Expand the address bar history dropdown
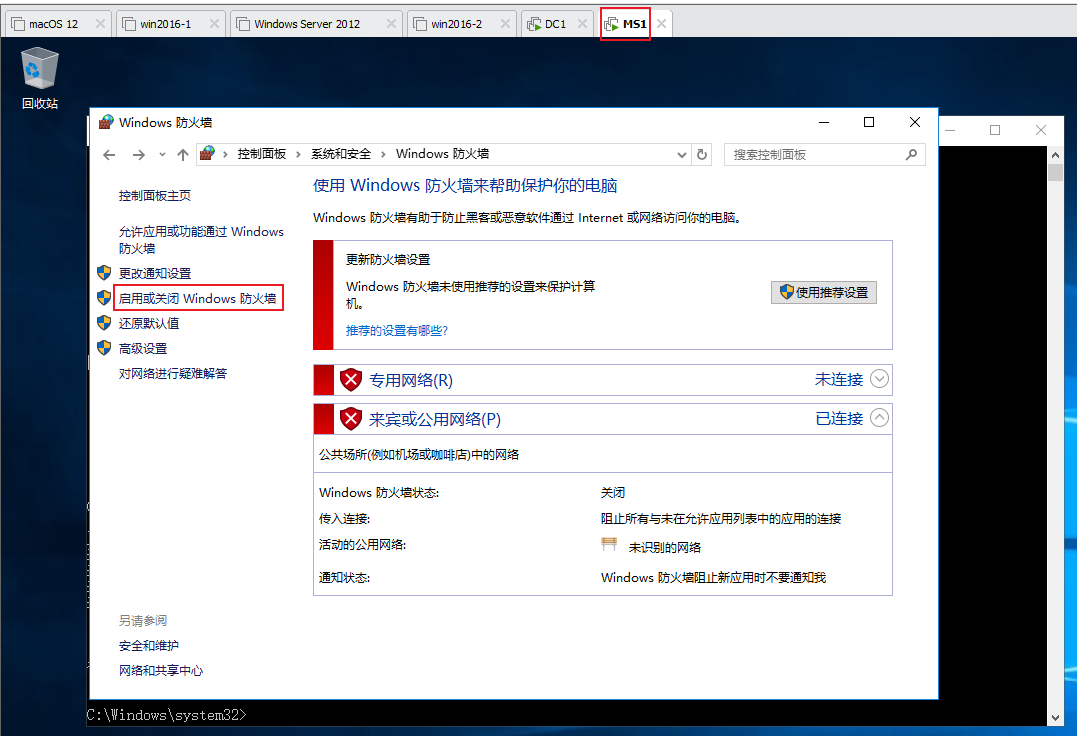 click(x=681, y=154)
